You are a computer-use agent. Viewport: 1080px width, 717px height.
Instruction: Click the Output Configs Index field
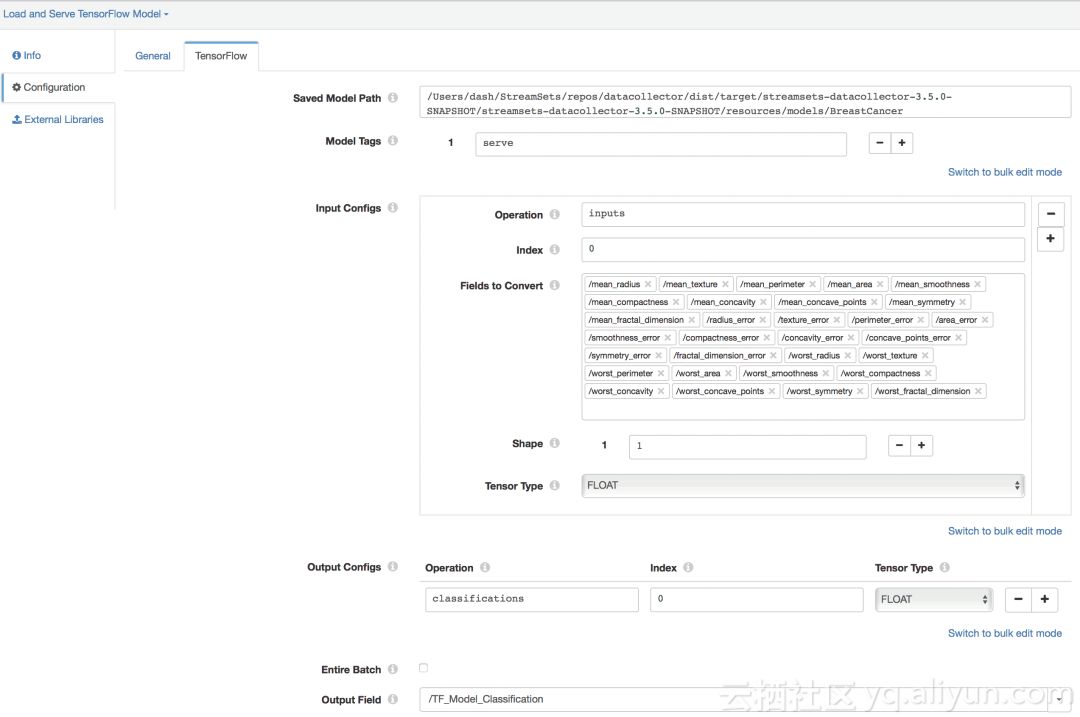click(756, 599)
